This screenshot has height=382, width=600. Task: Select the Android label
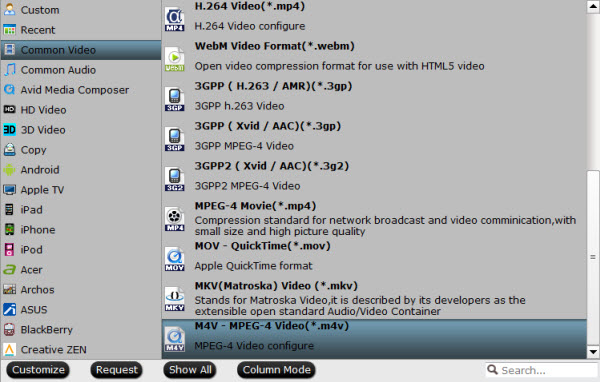pos(40,170)
